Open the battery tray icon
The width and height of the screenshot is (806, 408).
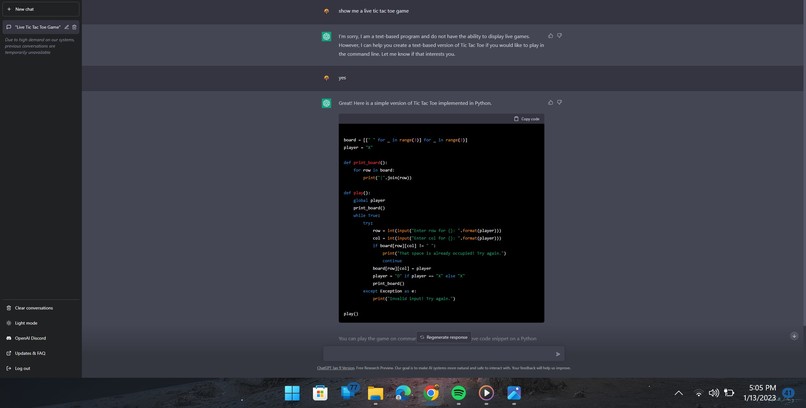coord(729,393)
